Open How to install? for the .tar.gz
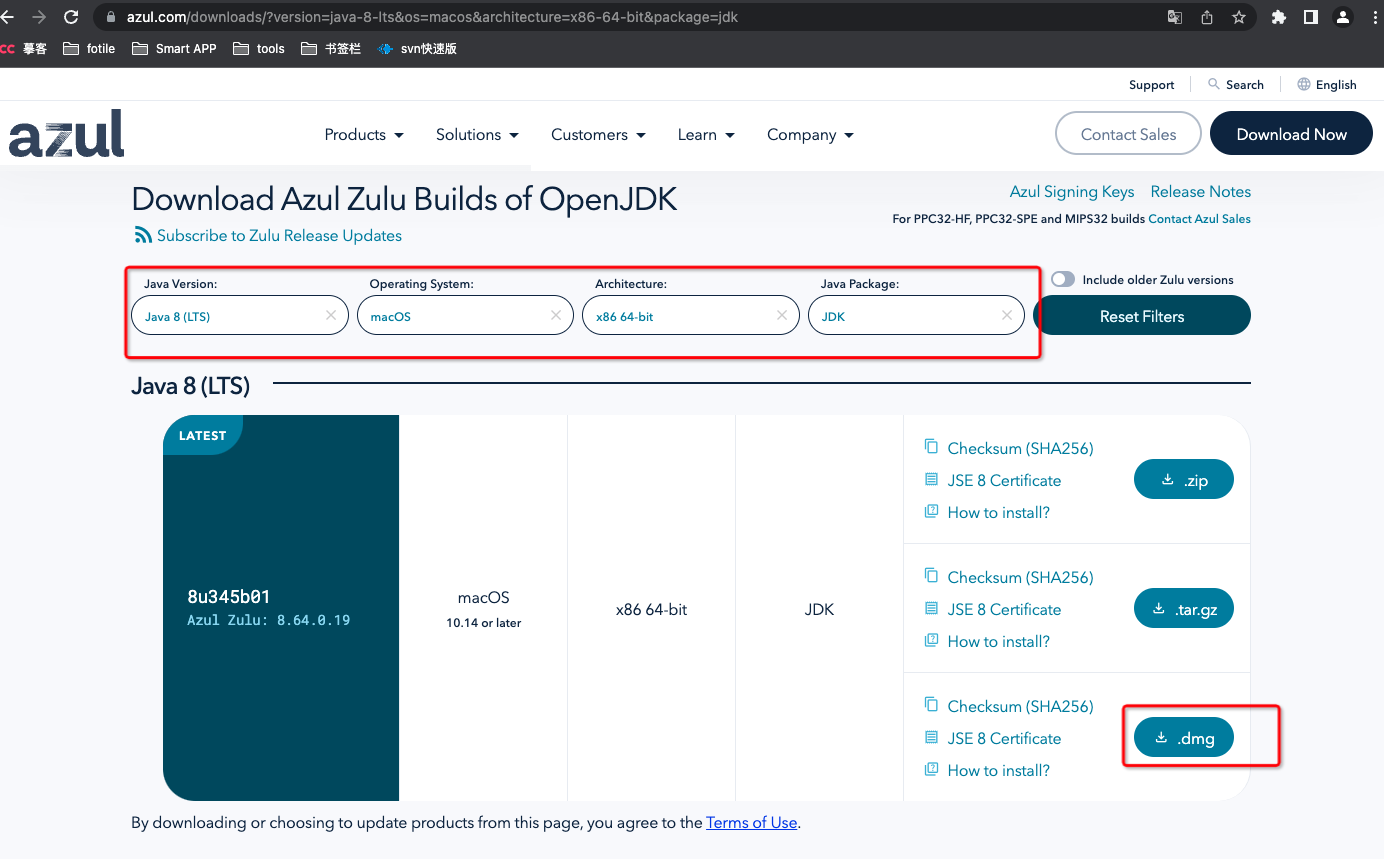Screen dimensions: 1384x859 pyautogui.click(x=998, y=641)
